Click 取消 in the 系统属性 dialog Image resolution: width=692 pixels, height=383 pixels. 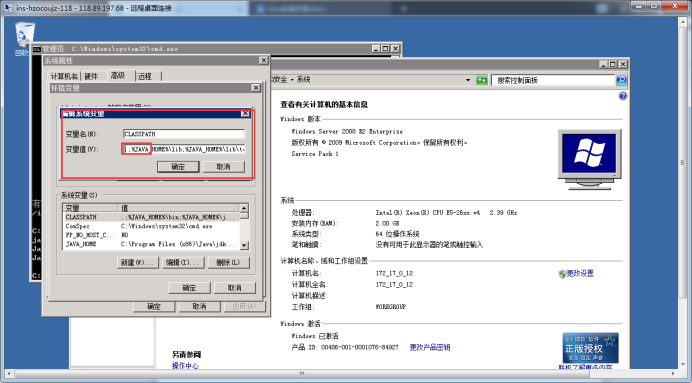click(199, 306)
